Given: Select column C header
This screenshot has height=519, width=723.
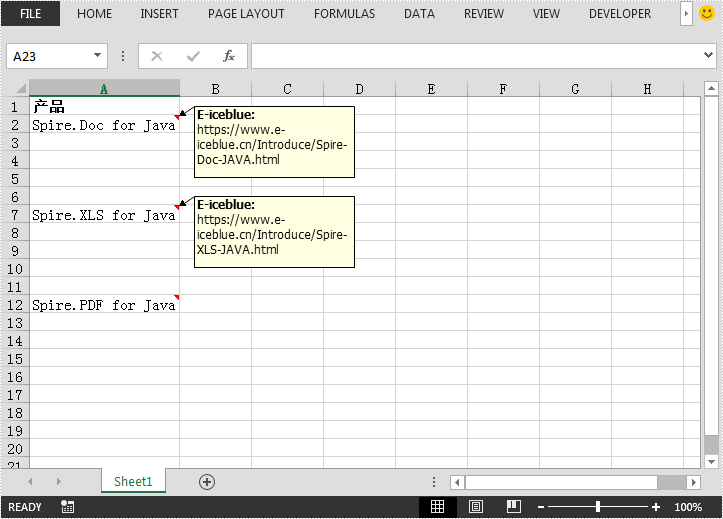Looking at the screenshot, I should pos(287,88).
